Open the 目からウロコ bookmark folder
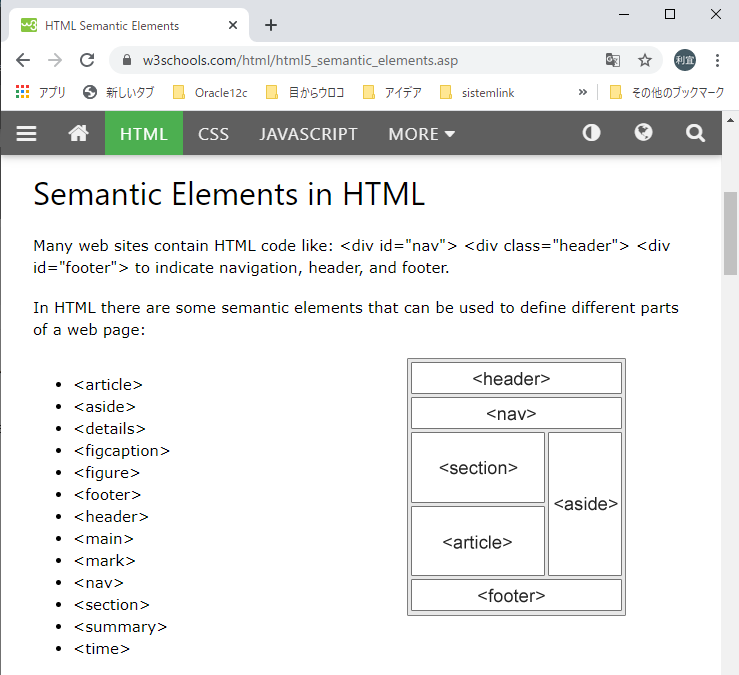The width and height of the screenshot is (739, 675). click(305, 92)
